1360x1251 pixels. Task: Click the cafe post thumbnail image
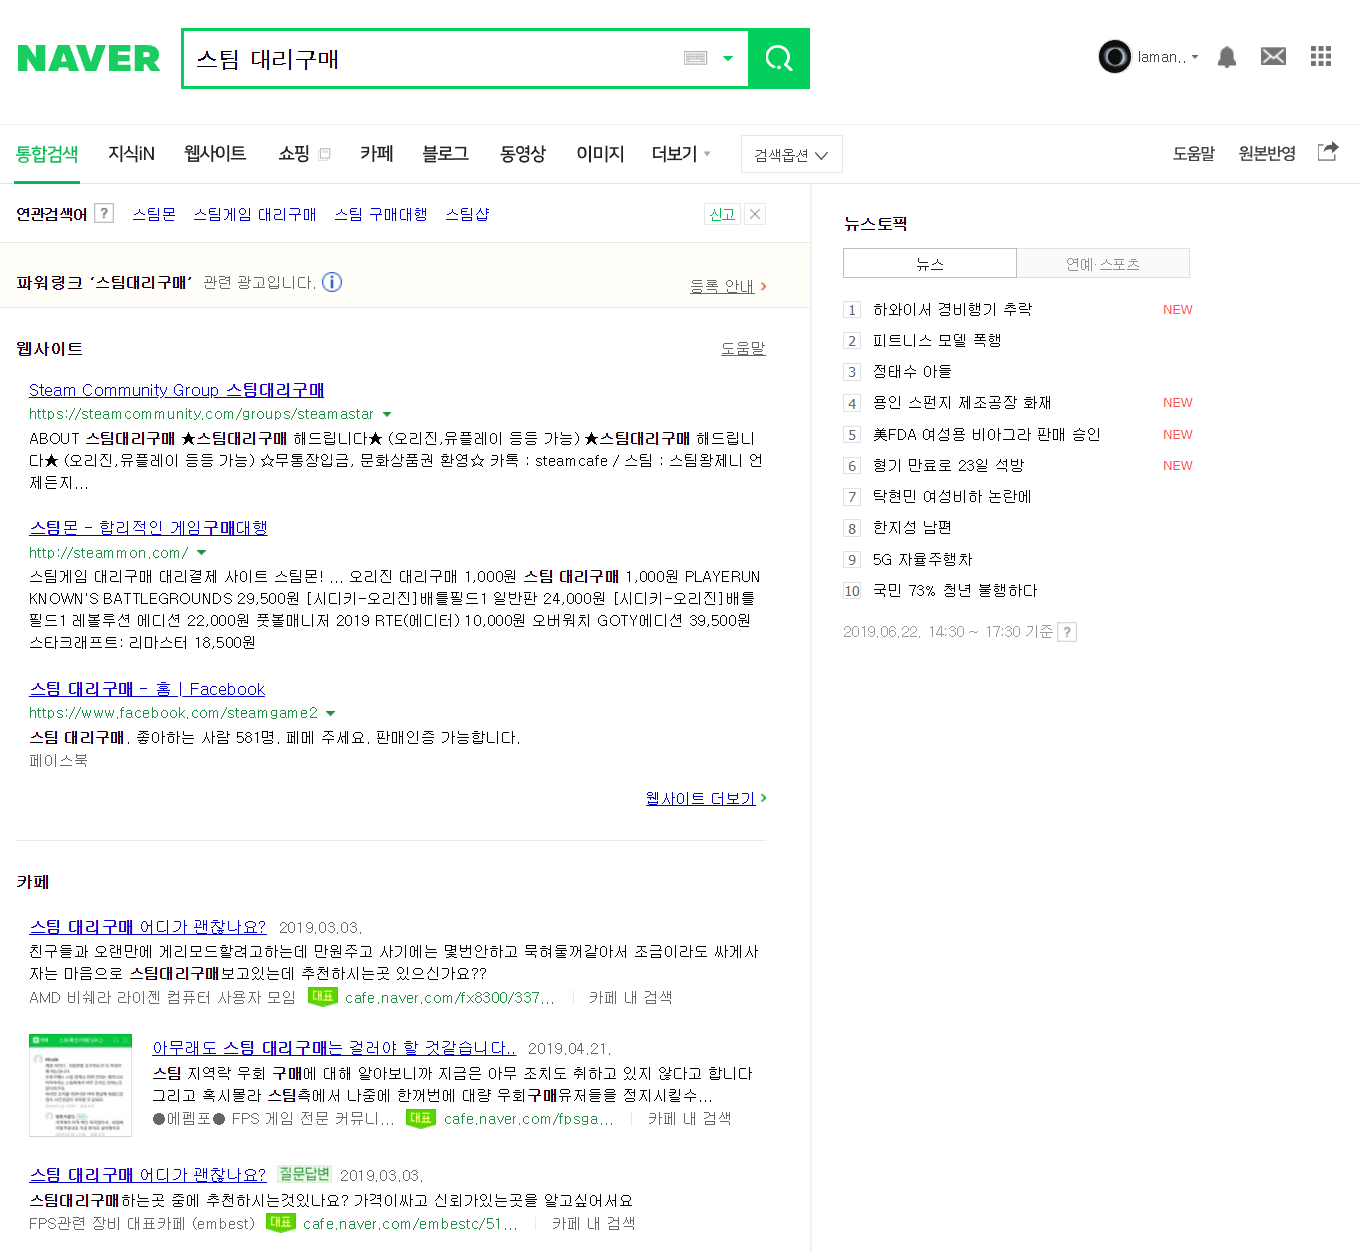(80, 1085)
